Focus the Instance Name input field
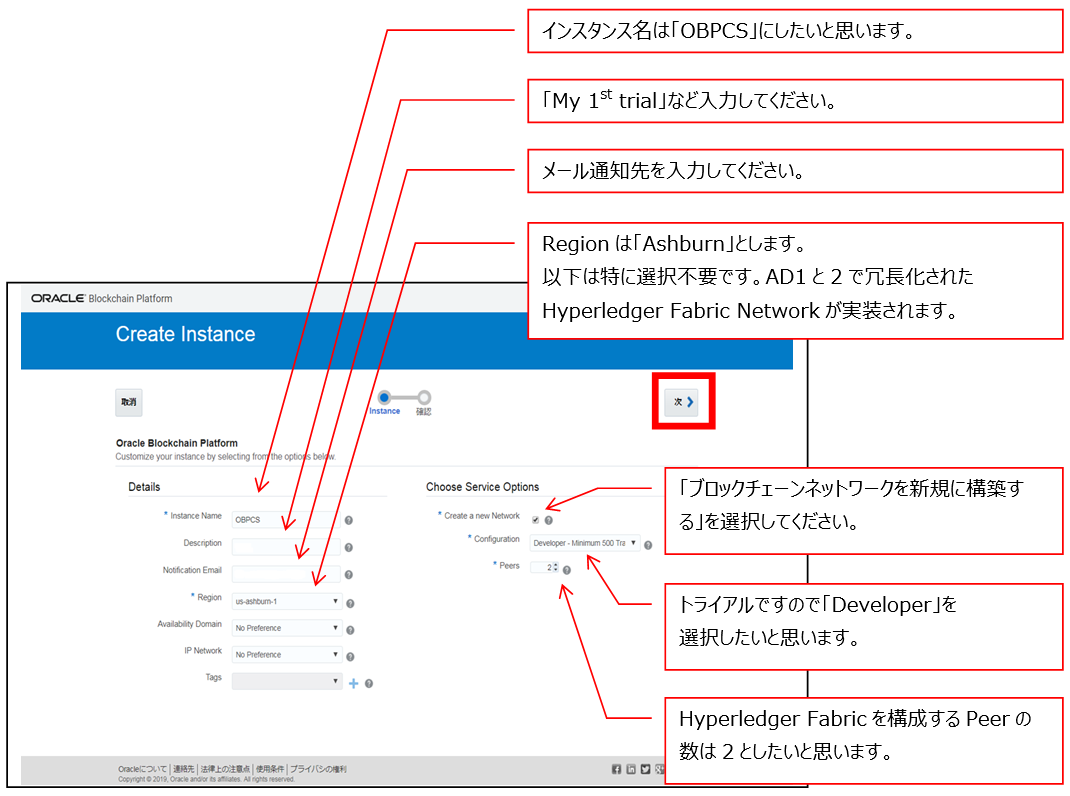Screen dimensions: 1070x796 coord(285,520)
